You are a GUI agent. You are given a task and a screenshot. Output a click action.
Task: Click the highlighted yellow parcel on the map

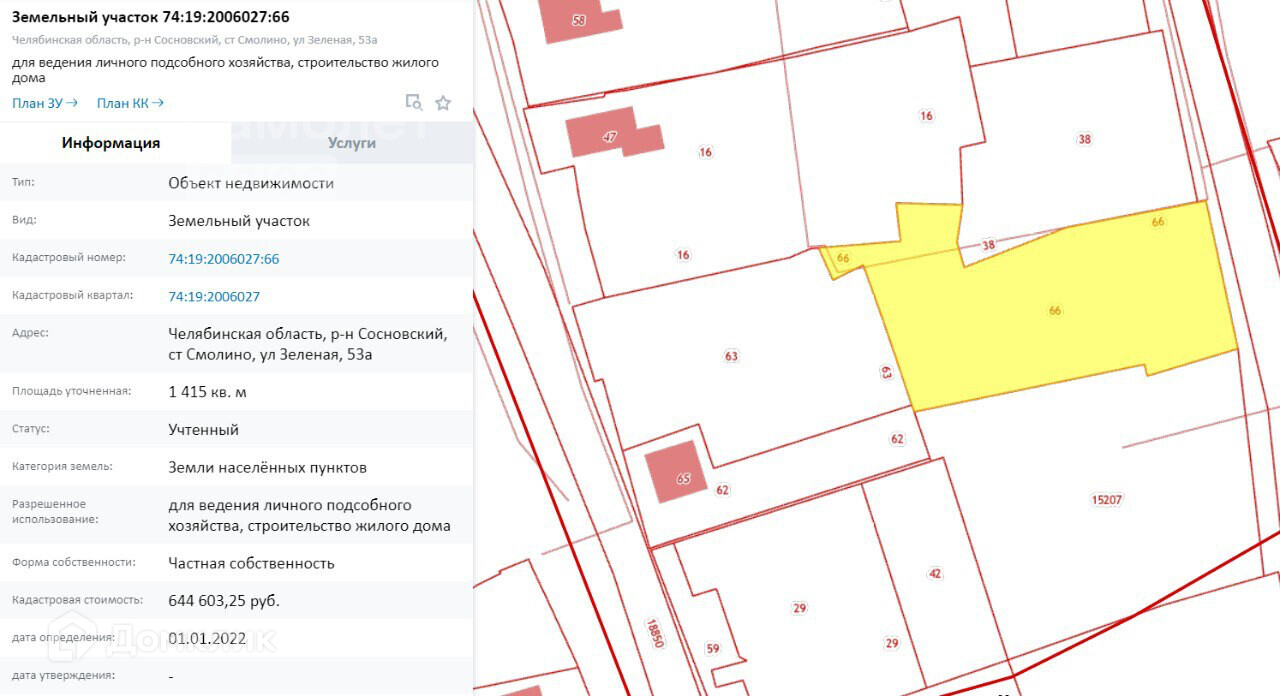click(x=1054, y=311)
